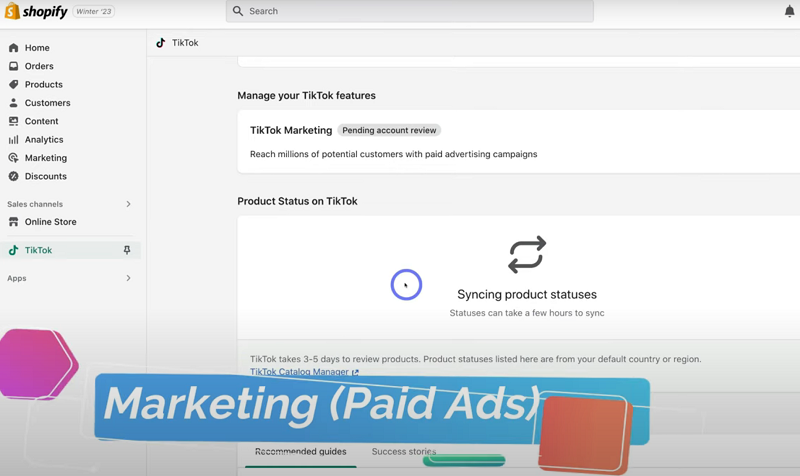Focus the Search field
The height and width of the screenshot is (476, 800).
pos(410,11)
